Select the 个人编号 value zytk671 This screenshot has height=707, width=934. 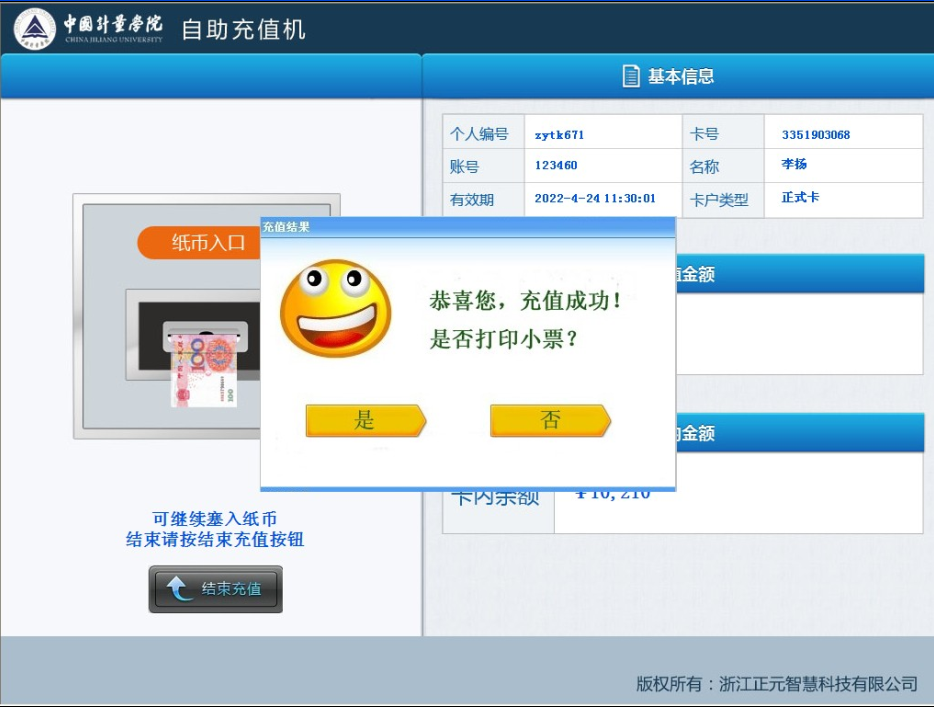[x=559, y=135]
